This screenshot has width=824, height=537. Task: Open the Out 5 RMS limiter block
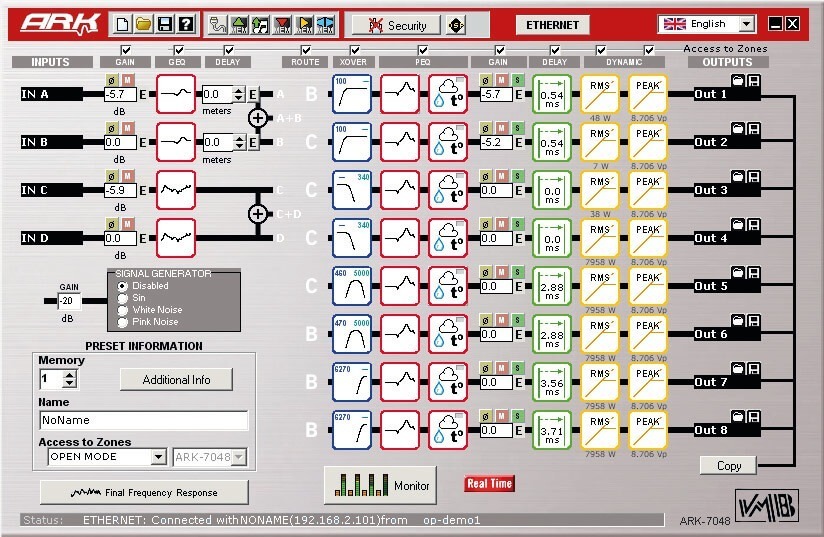pyautogui.click(x=600, y=286)
